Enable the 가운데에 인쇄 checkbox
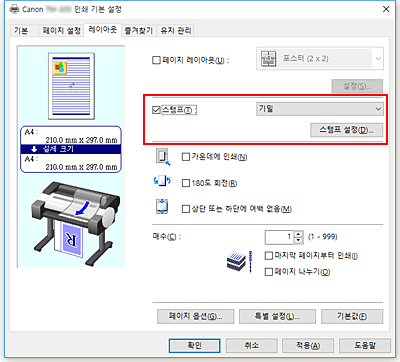Image resolution: width=400 pixels, height=362 pixels. coord(186,157)
